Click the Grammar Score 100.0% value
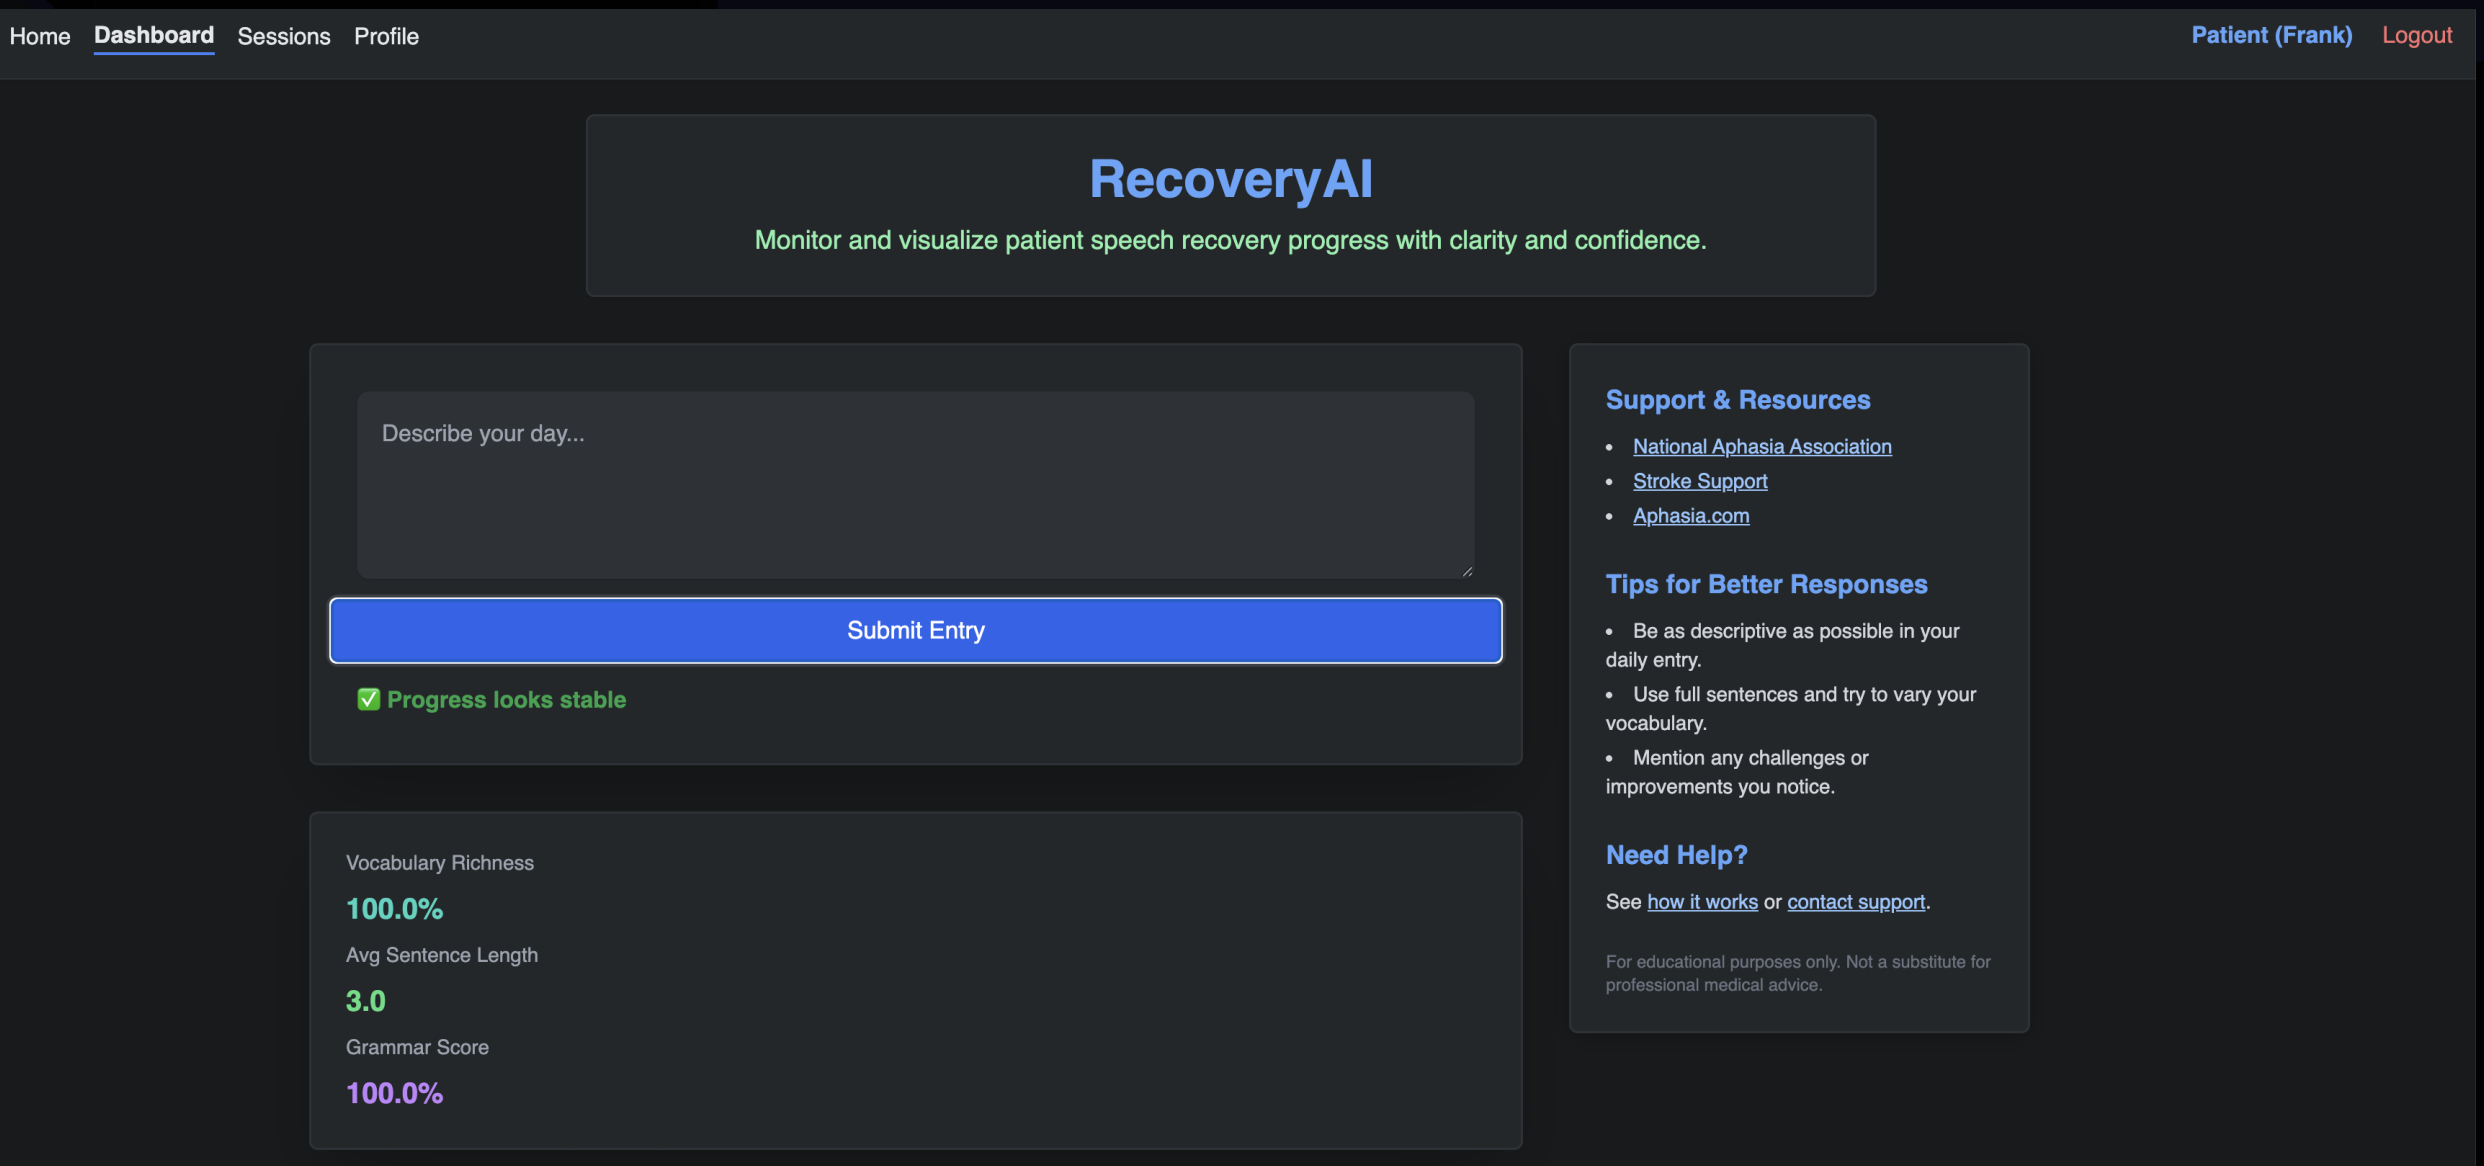The image size is (2484, 1166). pos(394,1092)
